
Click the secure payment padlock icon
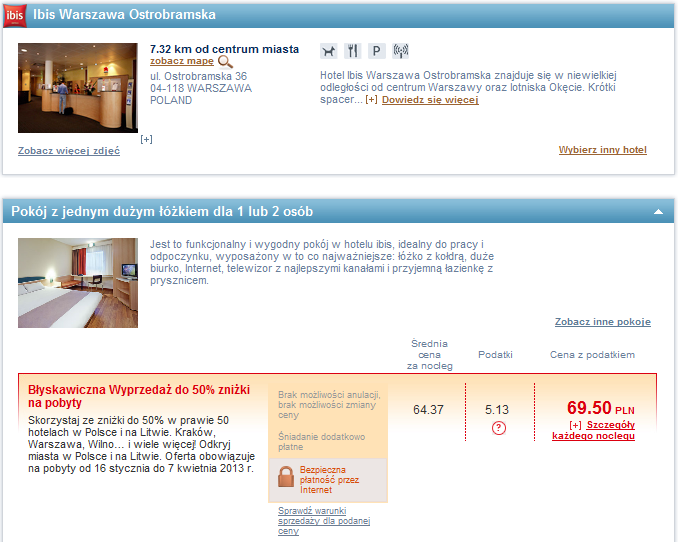point(286,477)
